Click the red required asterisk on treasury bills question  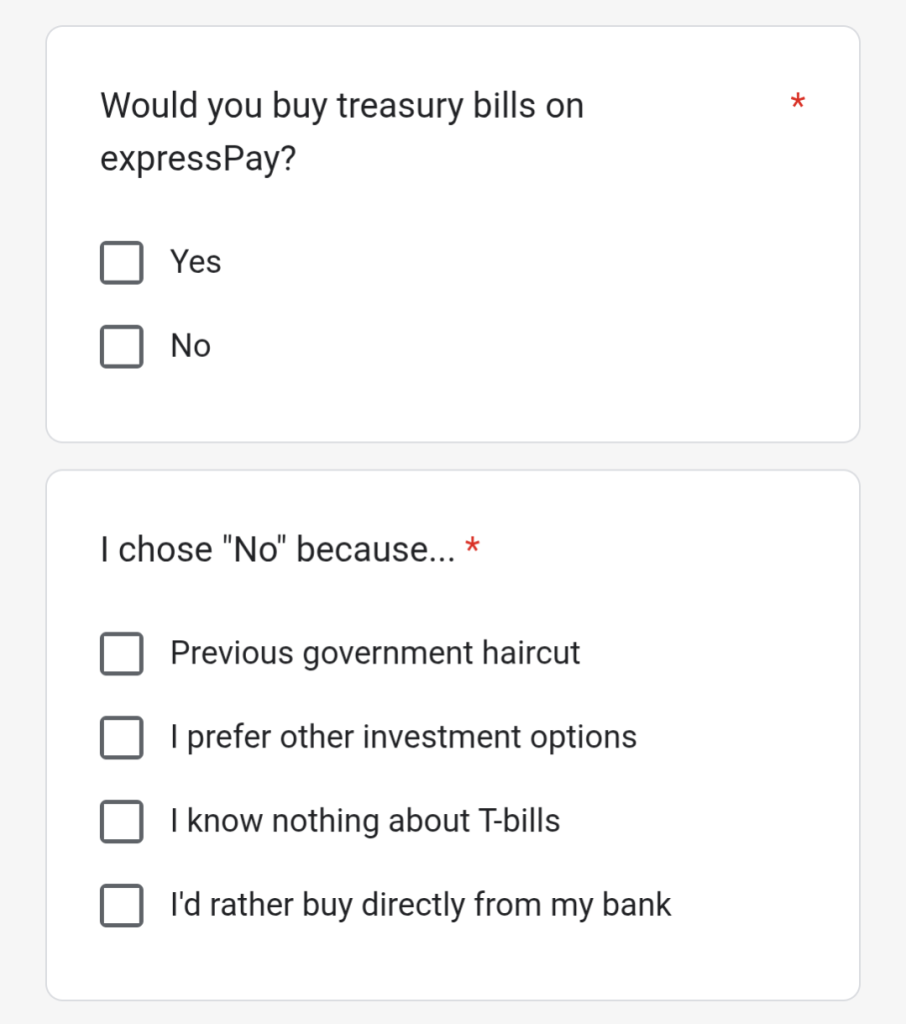pos(798,103)
